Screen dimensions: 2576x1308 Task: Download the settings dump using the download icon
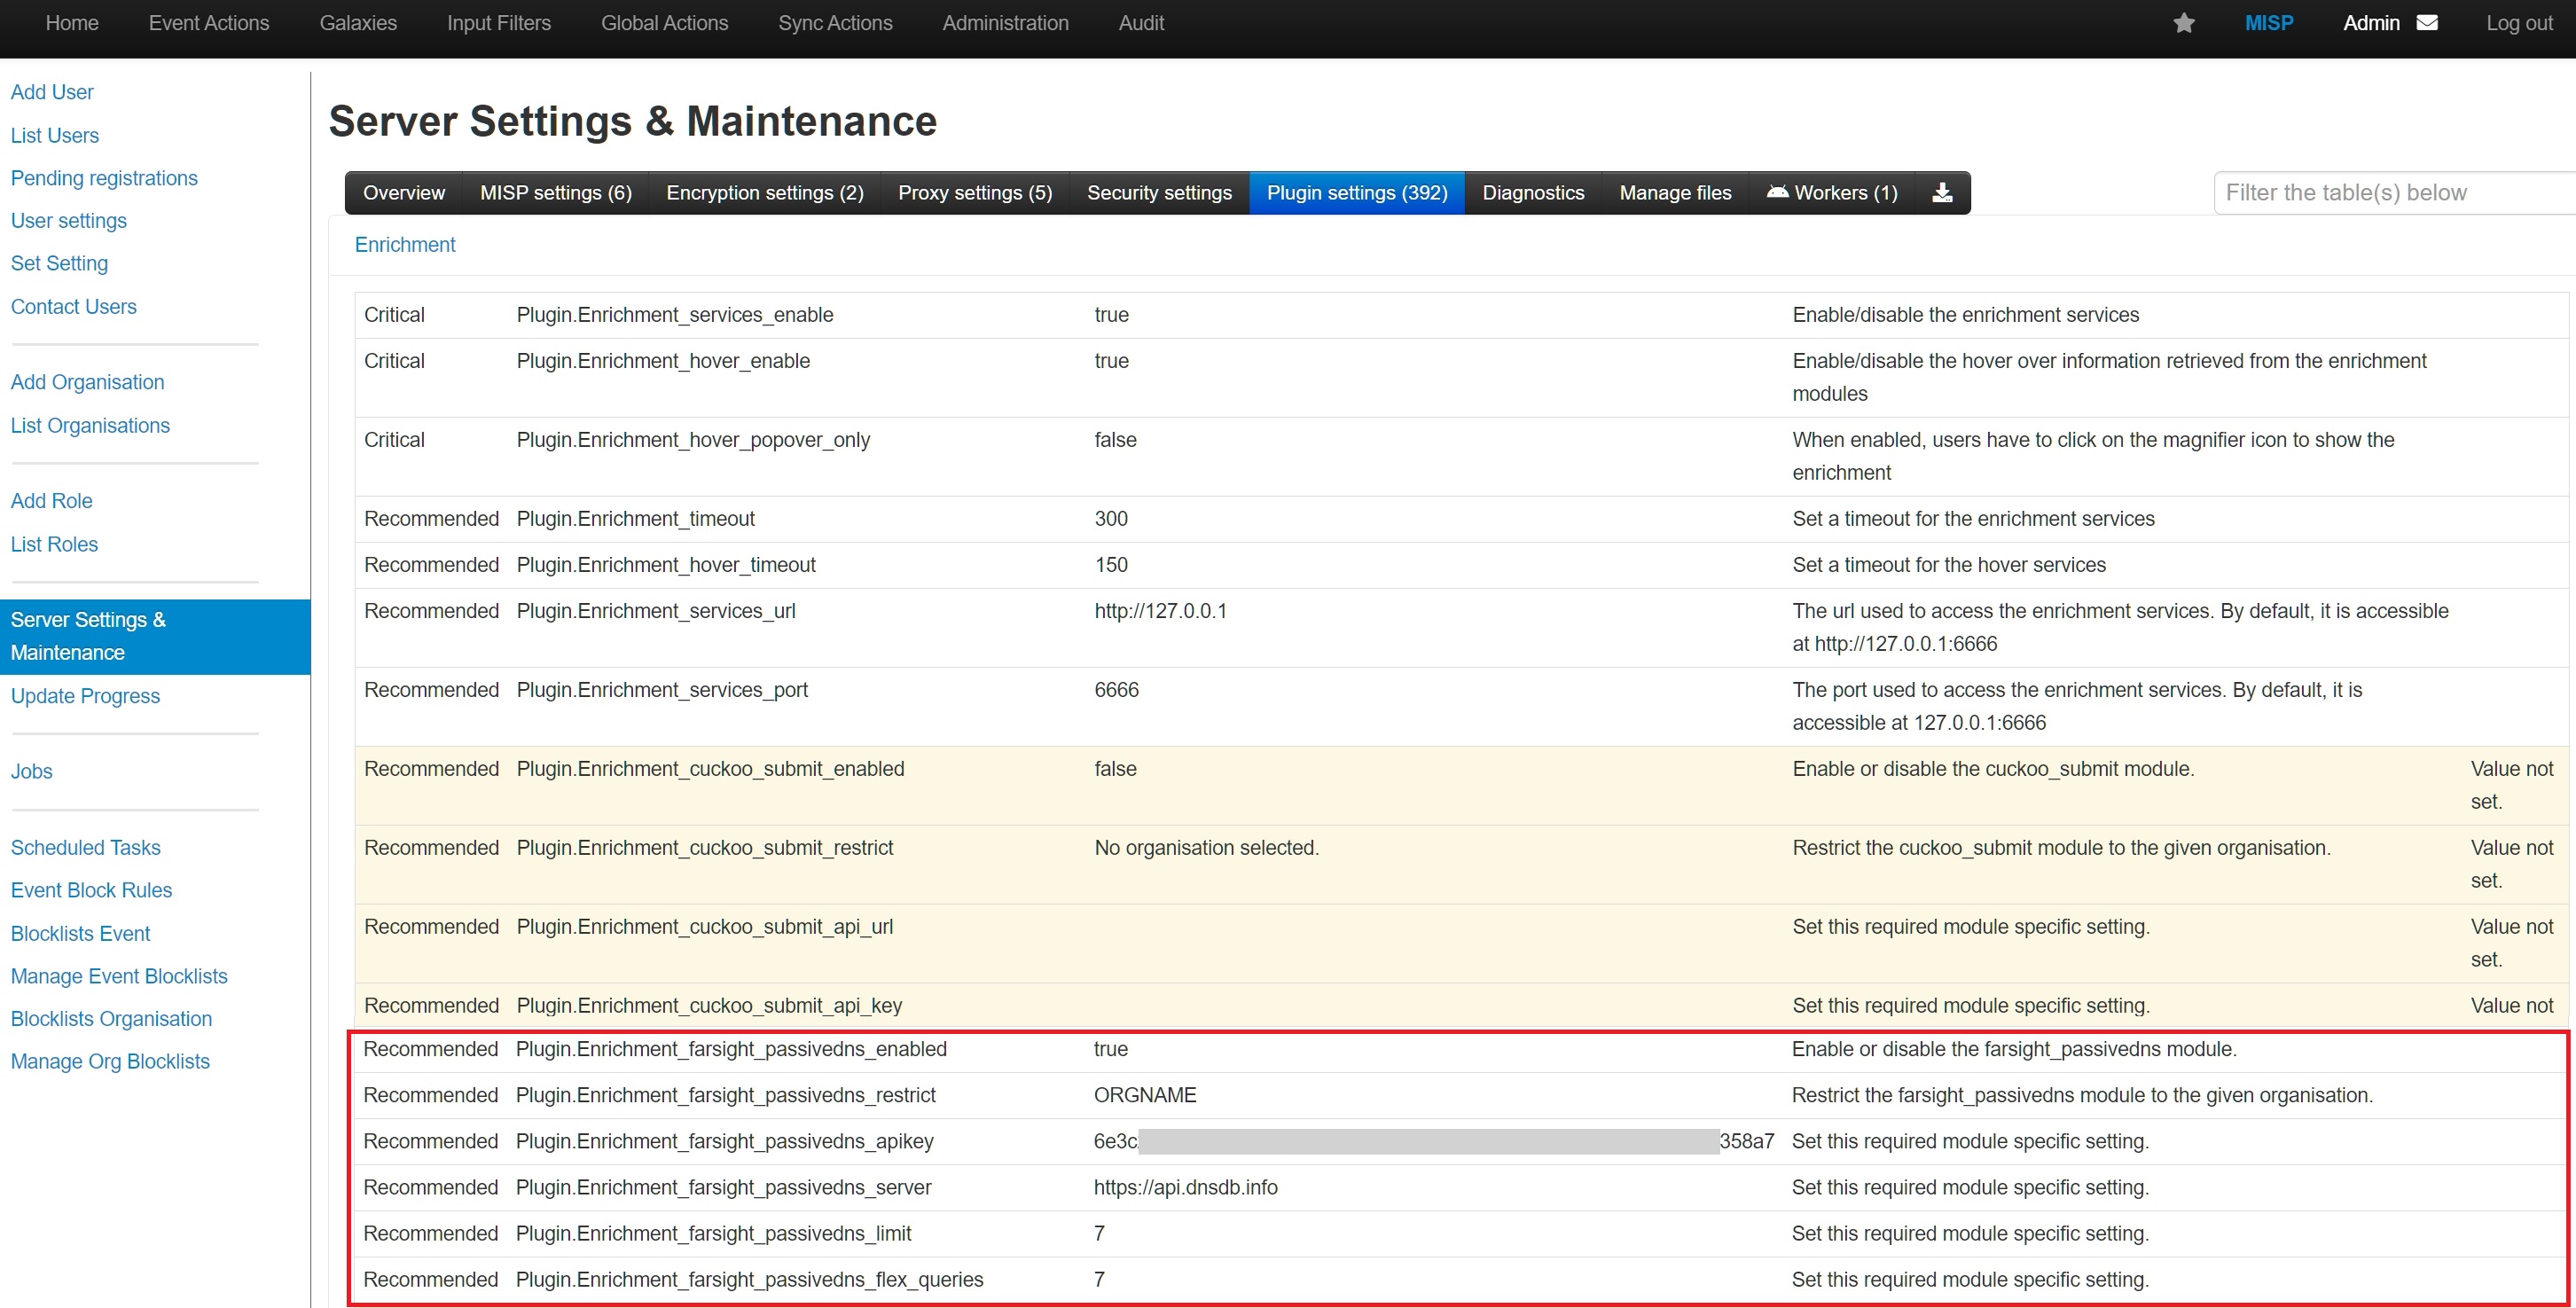pyautogui.click(x=1941, y=192)
